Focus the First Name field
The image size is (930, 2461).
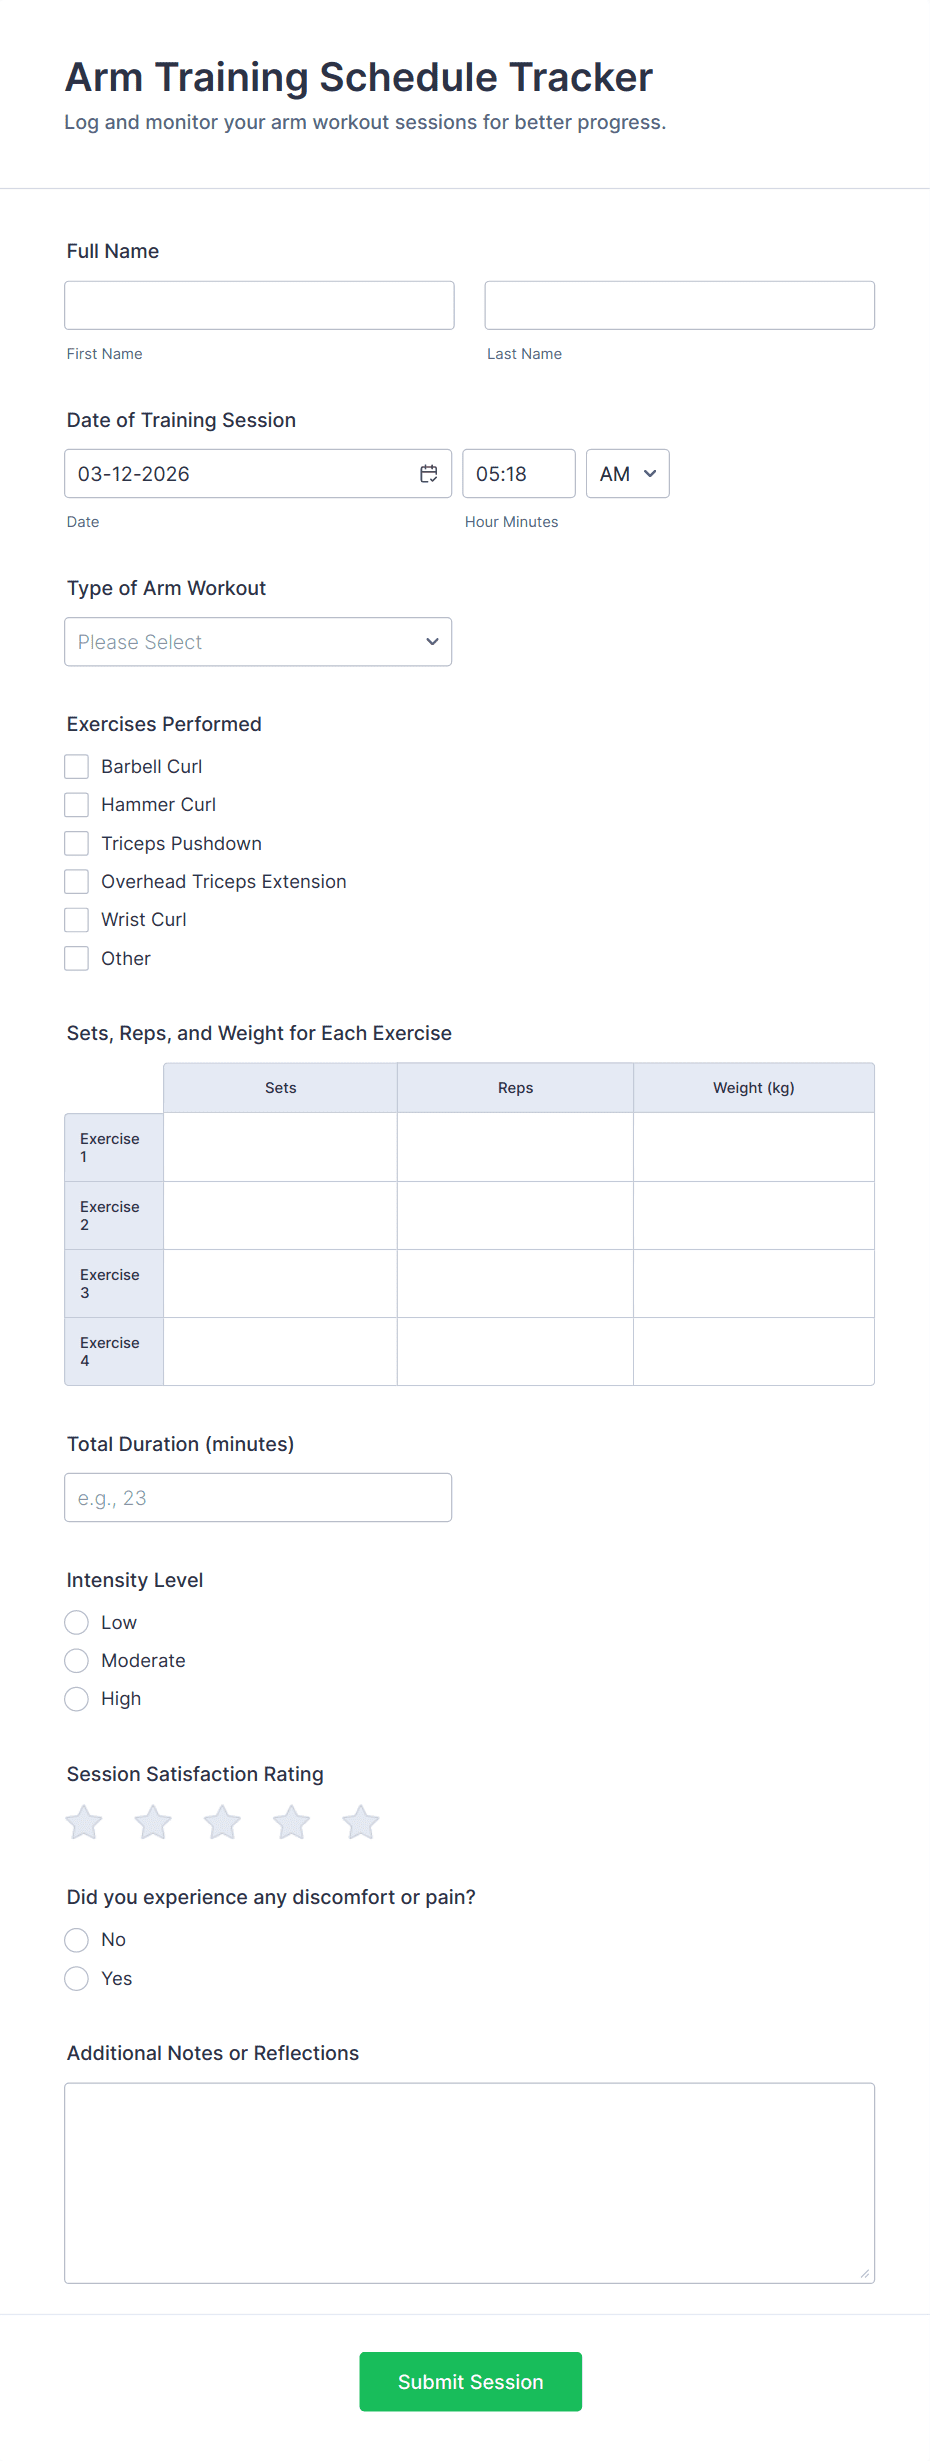[259, 305]
